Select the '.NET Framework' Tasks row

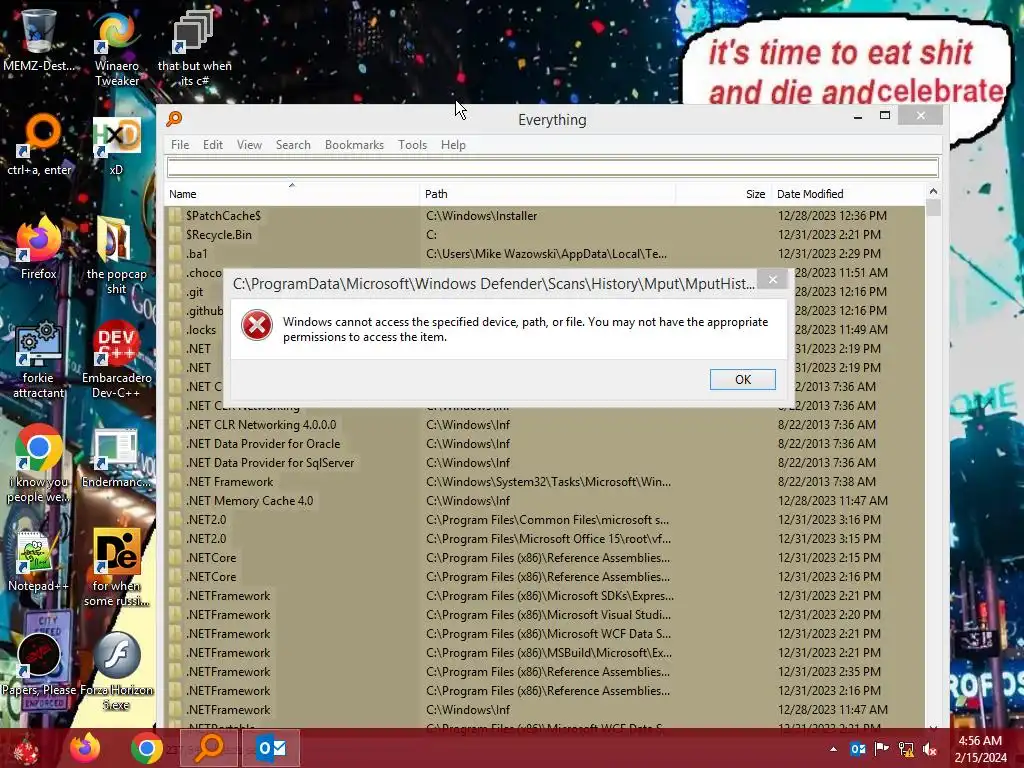point(545,482)
